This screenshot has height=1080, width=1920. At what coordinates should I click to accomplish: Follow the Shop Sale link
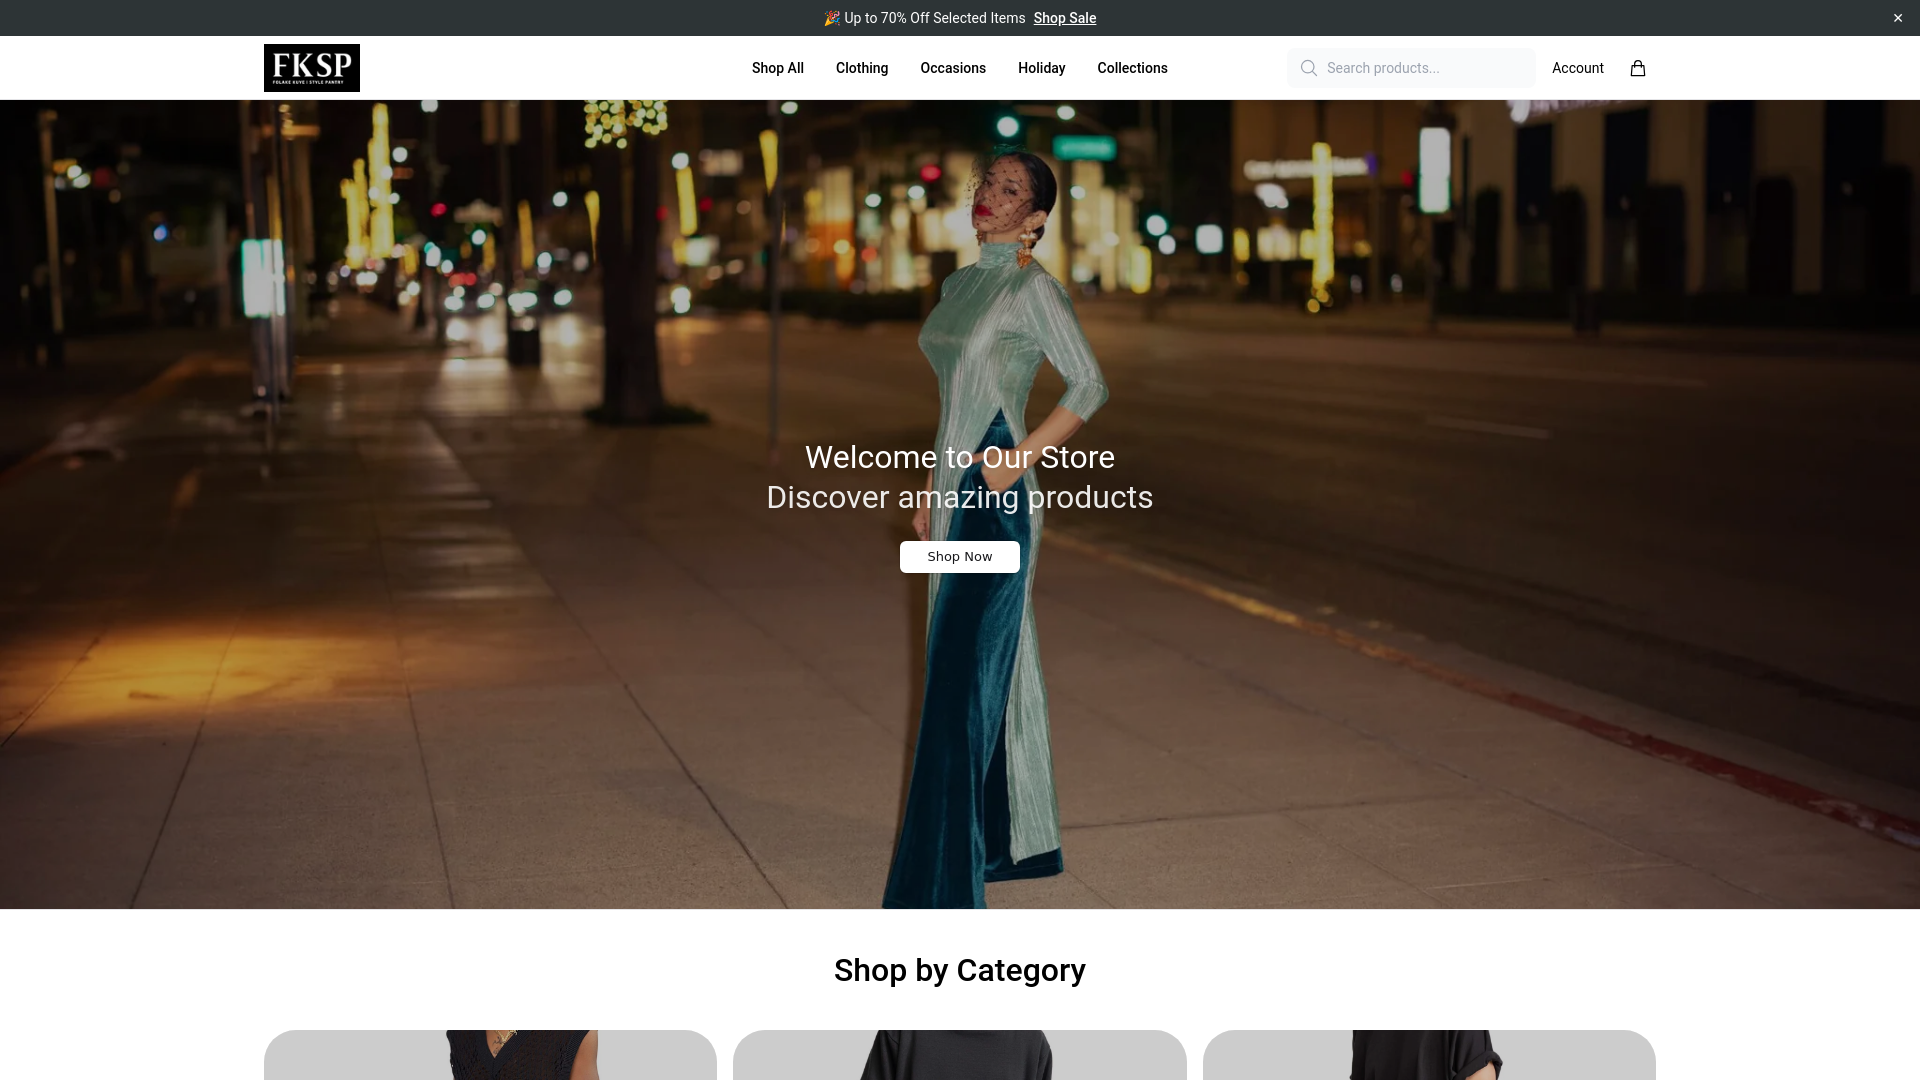[x=1065, y=18]
